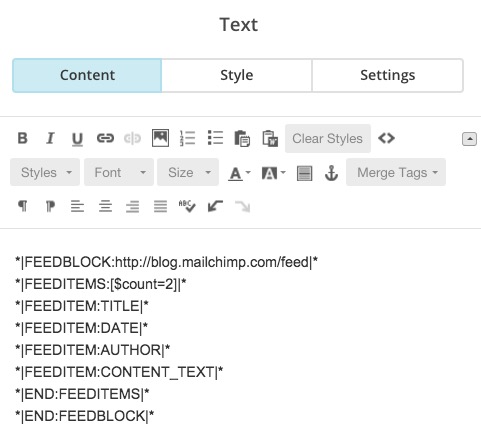Paste from Word icon
481x443 pixels.
click(x=270, y=138)
